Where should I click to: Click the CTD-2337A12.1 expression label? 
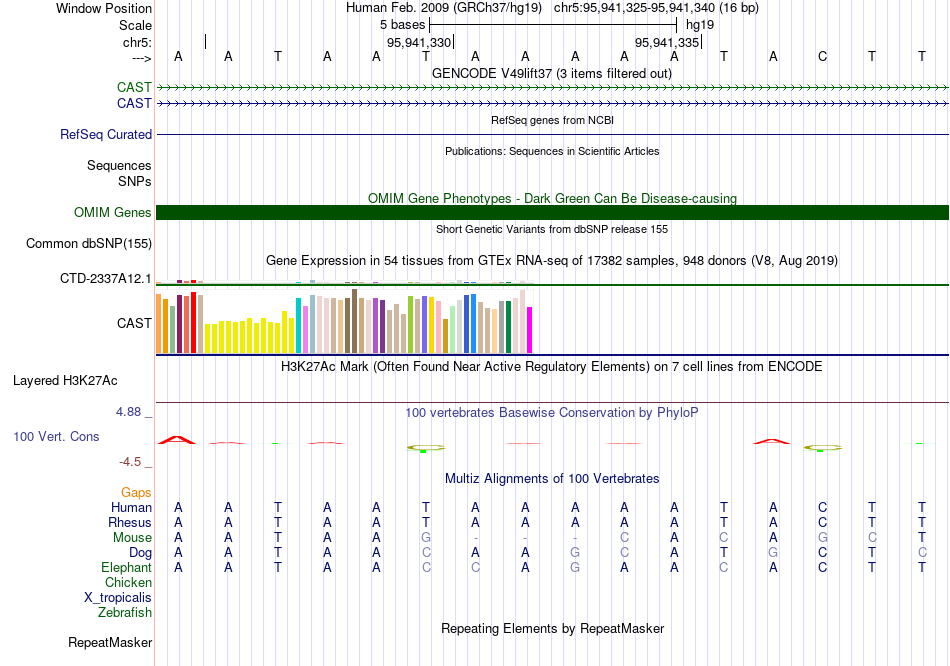coord(105,278)
